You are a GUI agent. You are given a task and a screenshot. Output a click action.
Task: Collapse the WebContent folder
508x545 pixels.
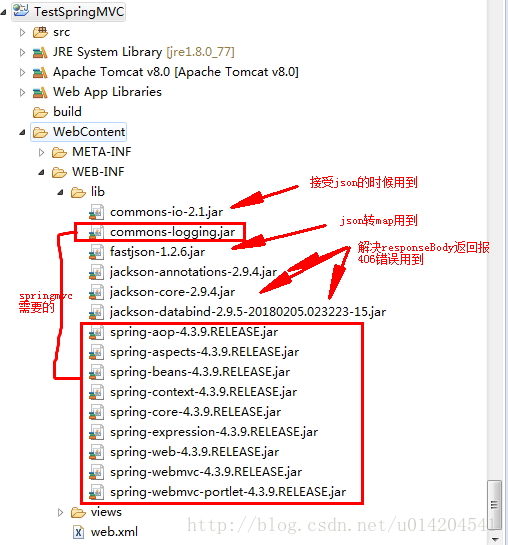click(x=22, y=132)
